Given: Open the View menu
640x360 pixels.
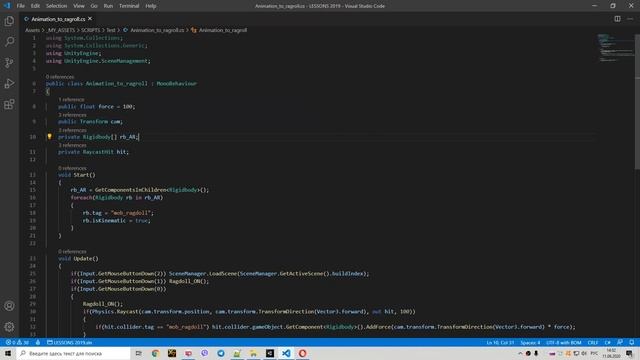Looking at the screenshot, I should pyautogui.click(x=79, y=6).
